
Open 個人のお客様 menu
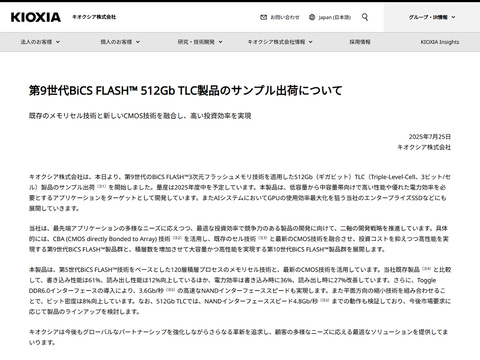(x=120, y=42)
